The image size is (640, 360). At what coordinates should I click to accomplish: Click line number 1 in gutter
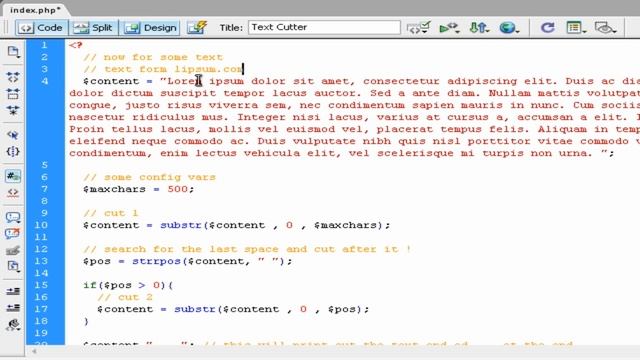[x=44, y=45]
